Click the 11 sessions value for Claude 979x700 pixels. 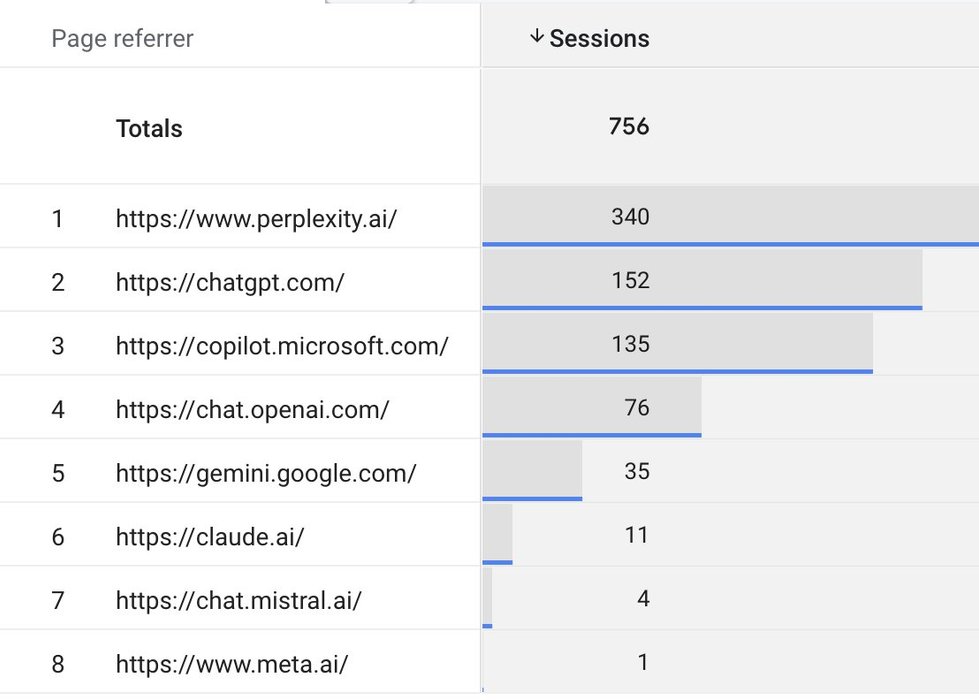(637, 535)
